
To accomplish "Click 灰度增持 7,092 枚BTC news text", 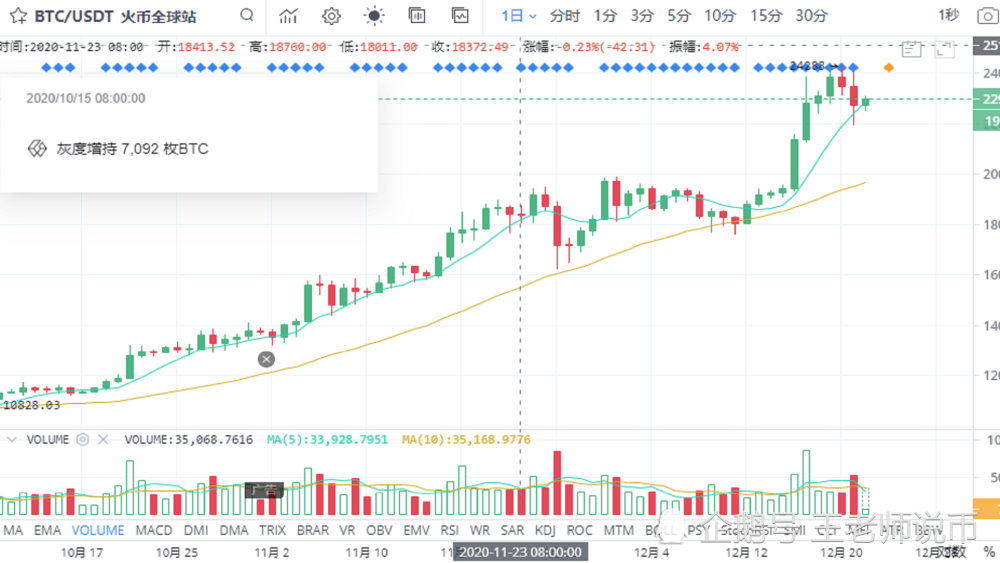I will pyautogui.click(x=133, y=149).
